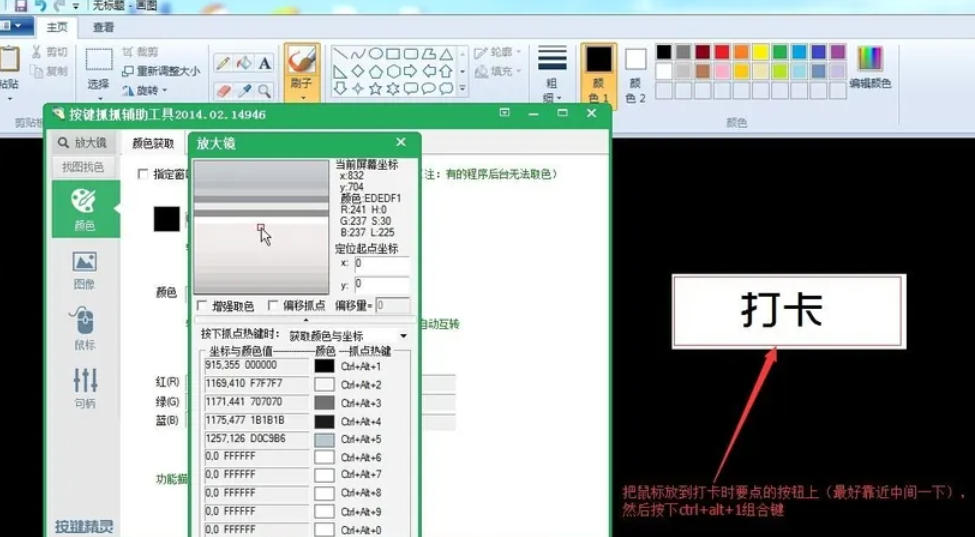Click the '915,355 000000' coordinate row
975x537 pixels.
(x=257, y=365)
